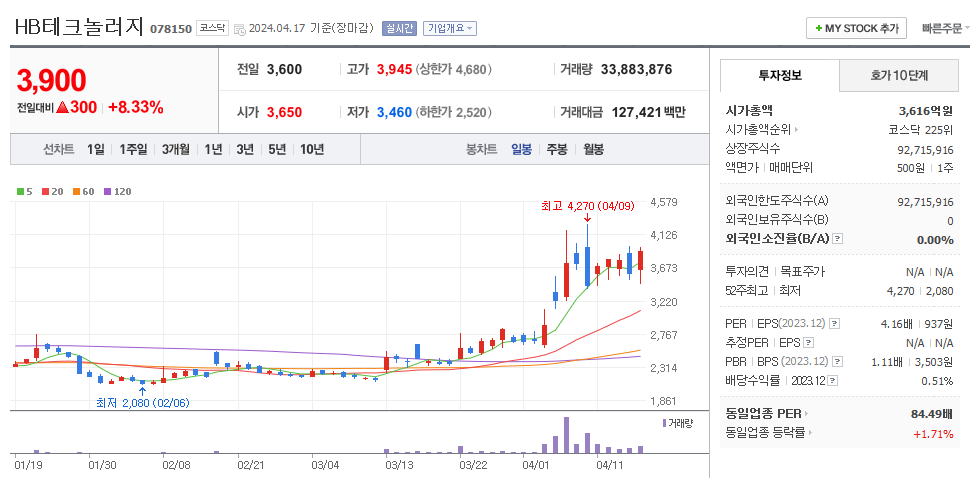Click the calendar icon beside the 2024.04.17 date
This screenshot has width=976, height=478.
click(x=240, y=29)
